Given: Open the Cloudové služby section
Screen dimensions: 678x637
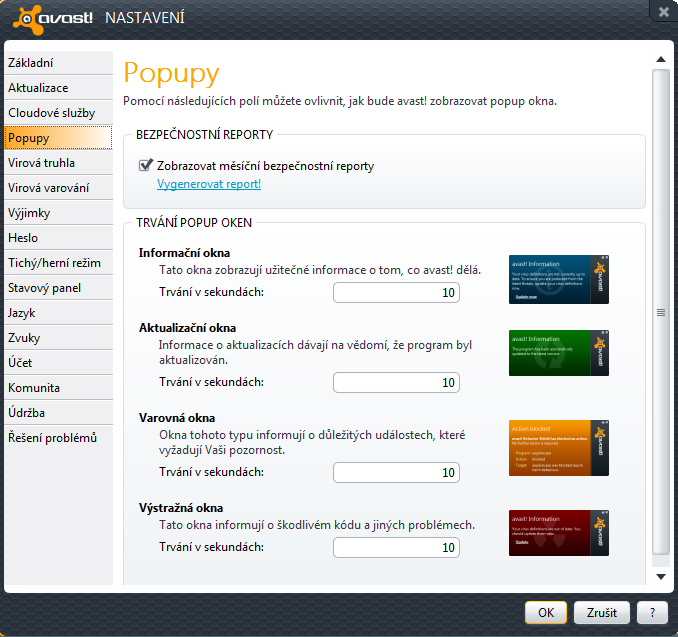Looking at the screenshot, I should point(58,113).
